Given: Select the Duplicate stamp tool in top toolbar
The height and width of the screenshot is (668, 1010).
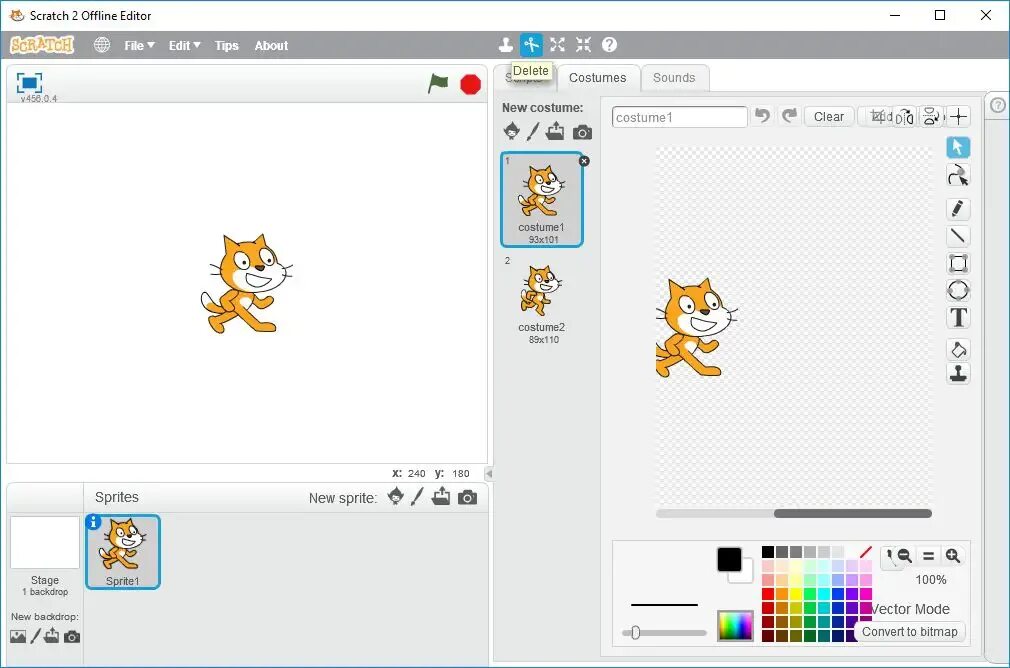Looking at the screenshot, I should pyautogui.click(x=506, y=44).
